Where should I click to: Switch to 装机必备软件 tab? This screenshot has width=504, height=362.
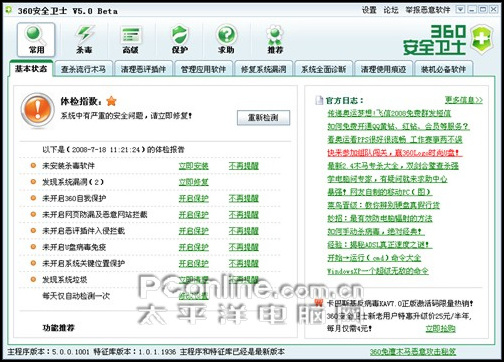(443, 69)
